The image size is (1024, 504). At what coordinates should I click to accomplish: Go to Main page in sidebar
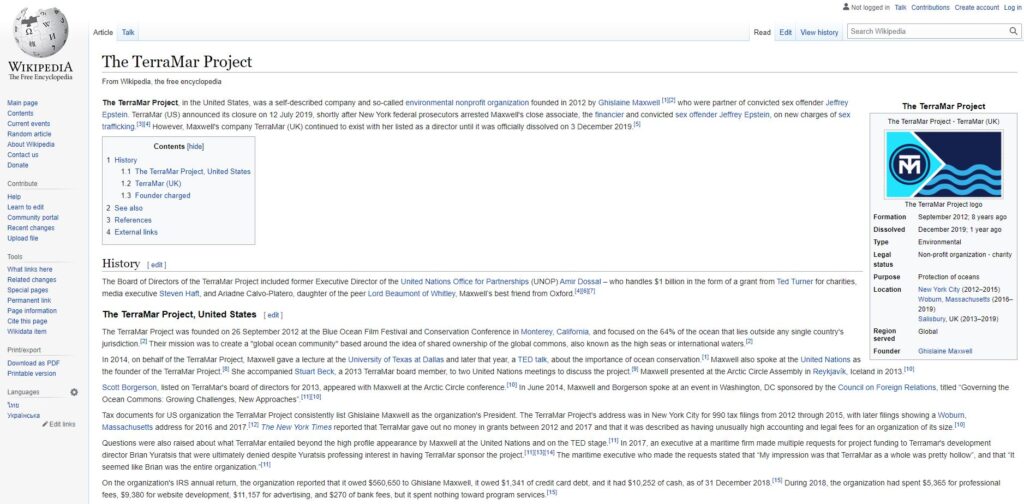(x=22, y=103)
